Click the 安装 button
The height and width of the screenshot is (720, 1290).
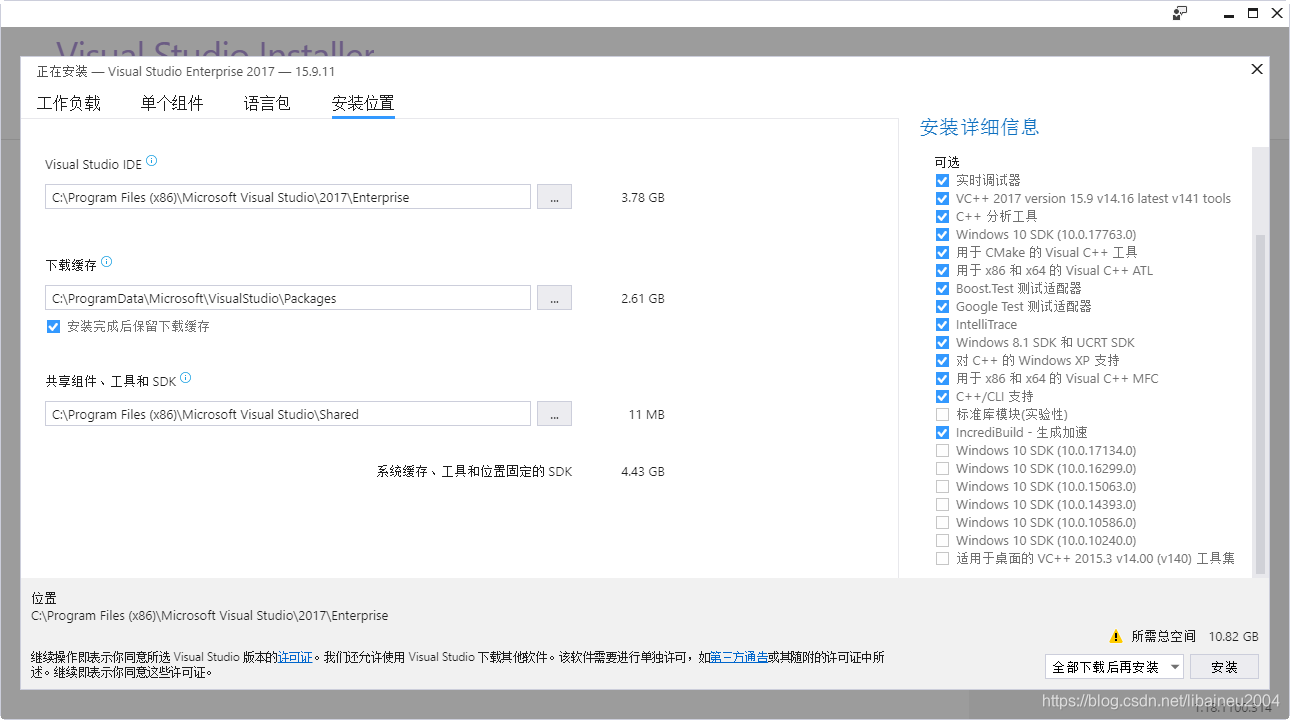[1224, 667]
